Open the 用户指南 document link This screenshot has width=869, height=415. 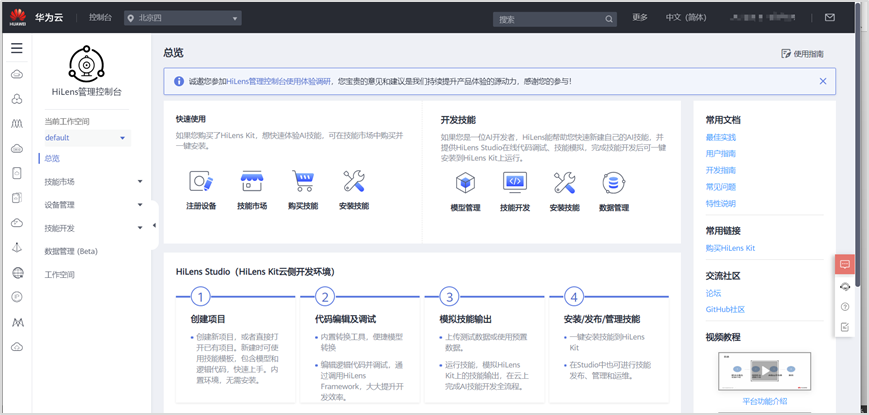[720, 153]
